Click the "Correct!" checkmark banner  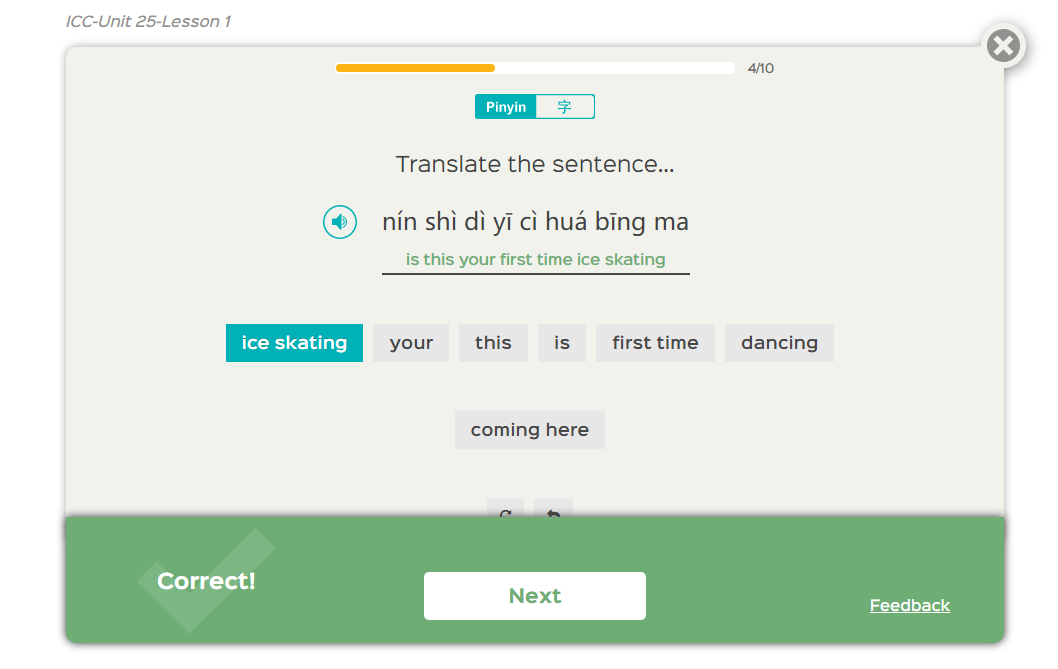pyautogui.click(x=206, y=581)
